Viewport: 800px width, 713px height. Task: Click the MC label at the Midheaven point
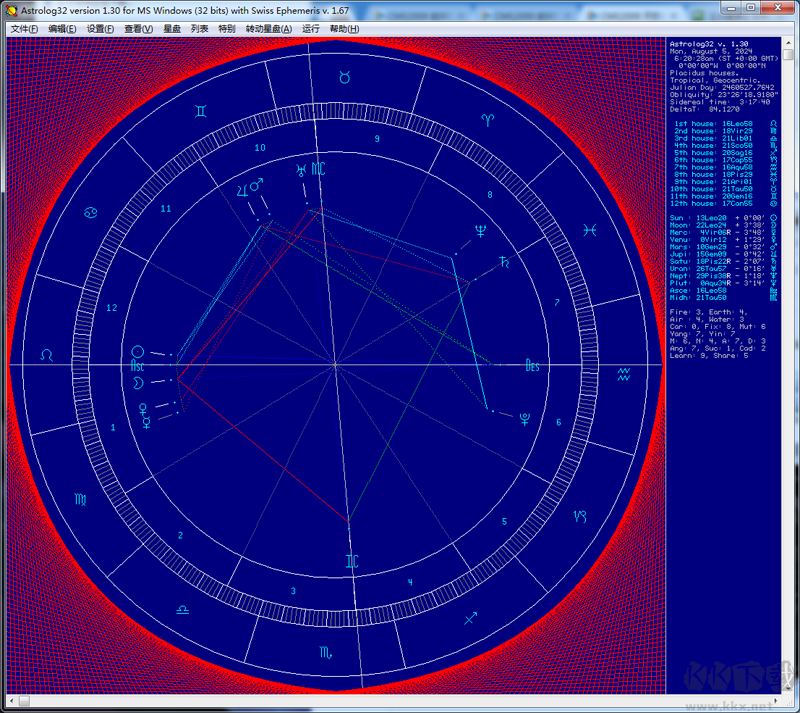317,169
